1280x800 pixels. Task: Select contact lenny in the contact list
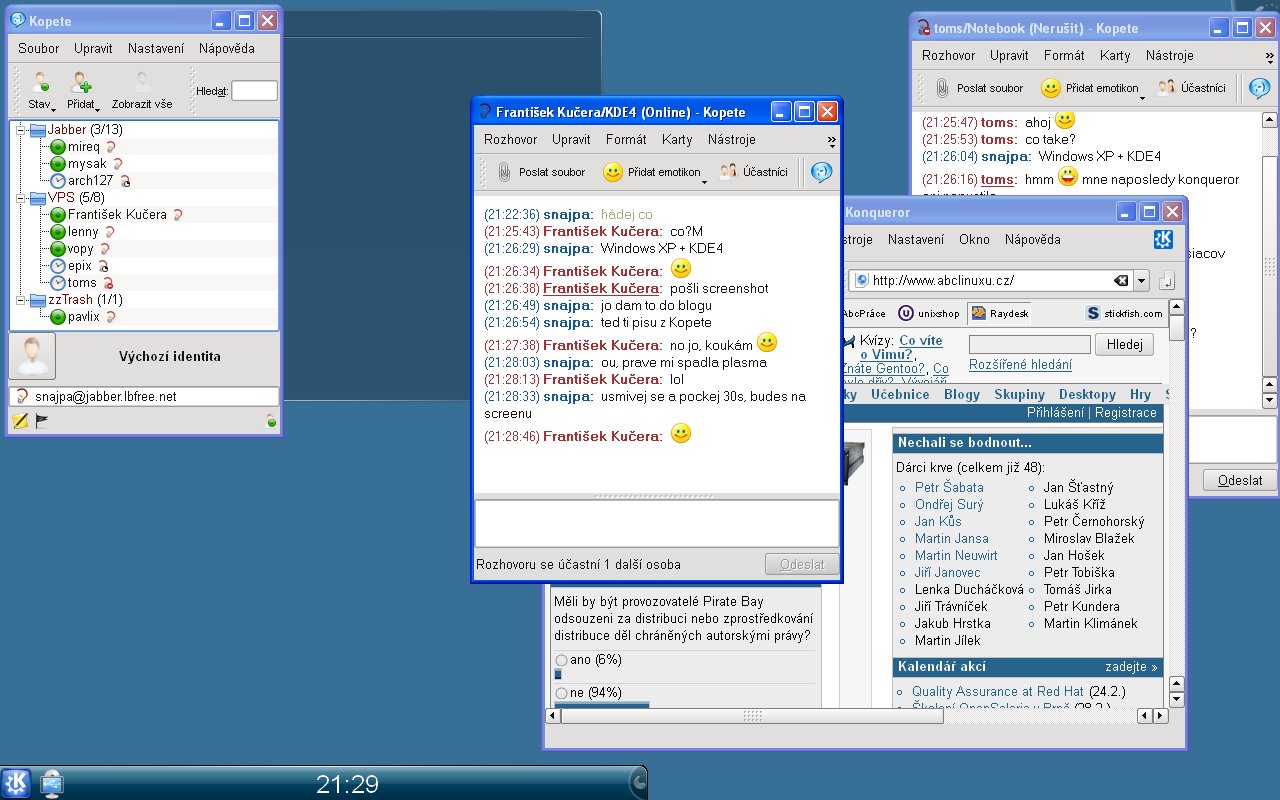(x=83, y=232)
